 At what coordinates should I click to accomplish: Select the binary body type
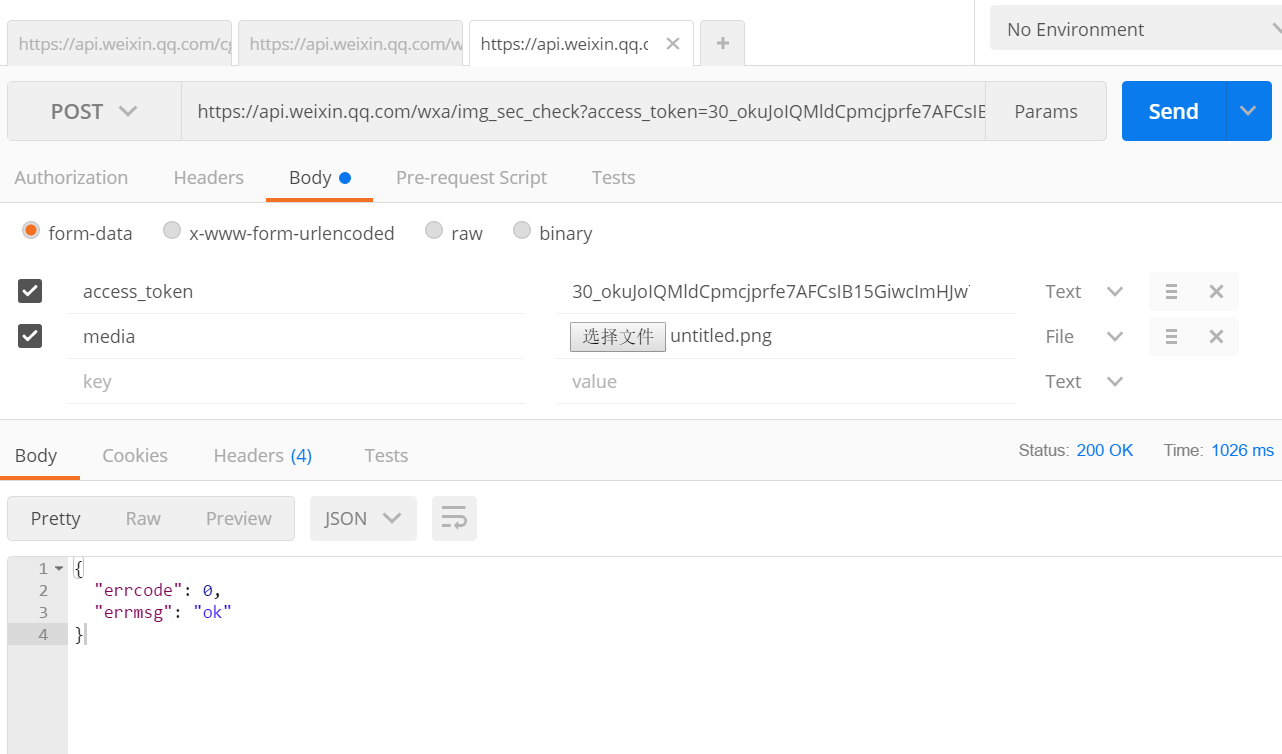[x=522, y=231]
